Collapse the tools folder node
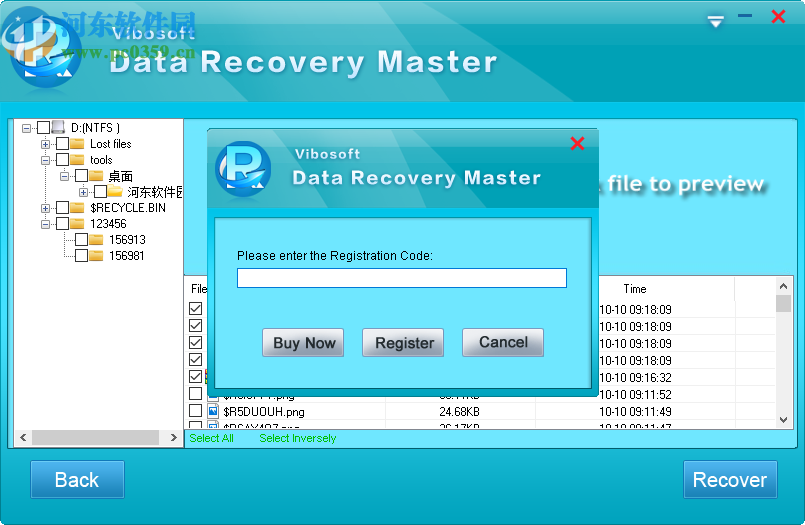 45,160
